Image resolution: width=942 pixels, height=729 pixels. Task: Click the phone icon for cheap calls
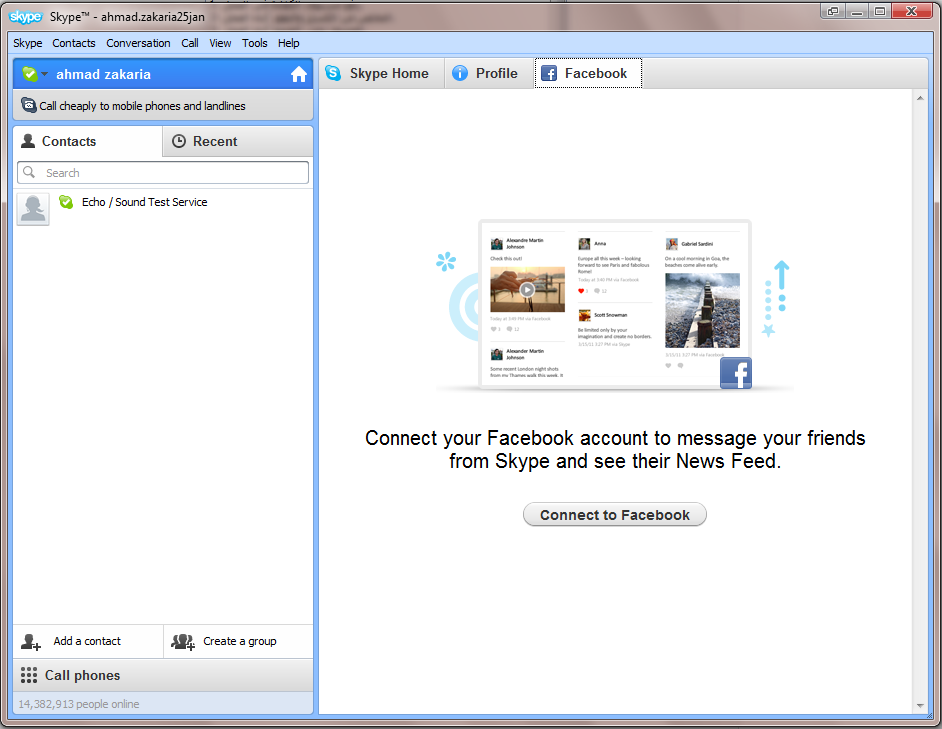[28, 105]
